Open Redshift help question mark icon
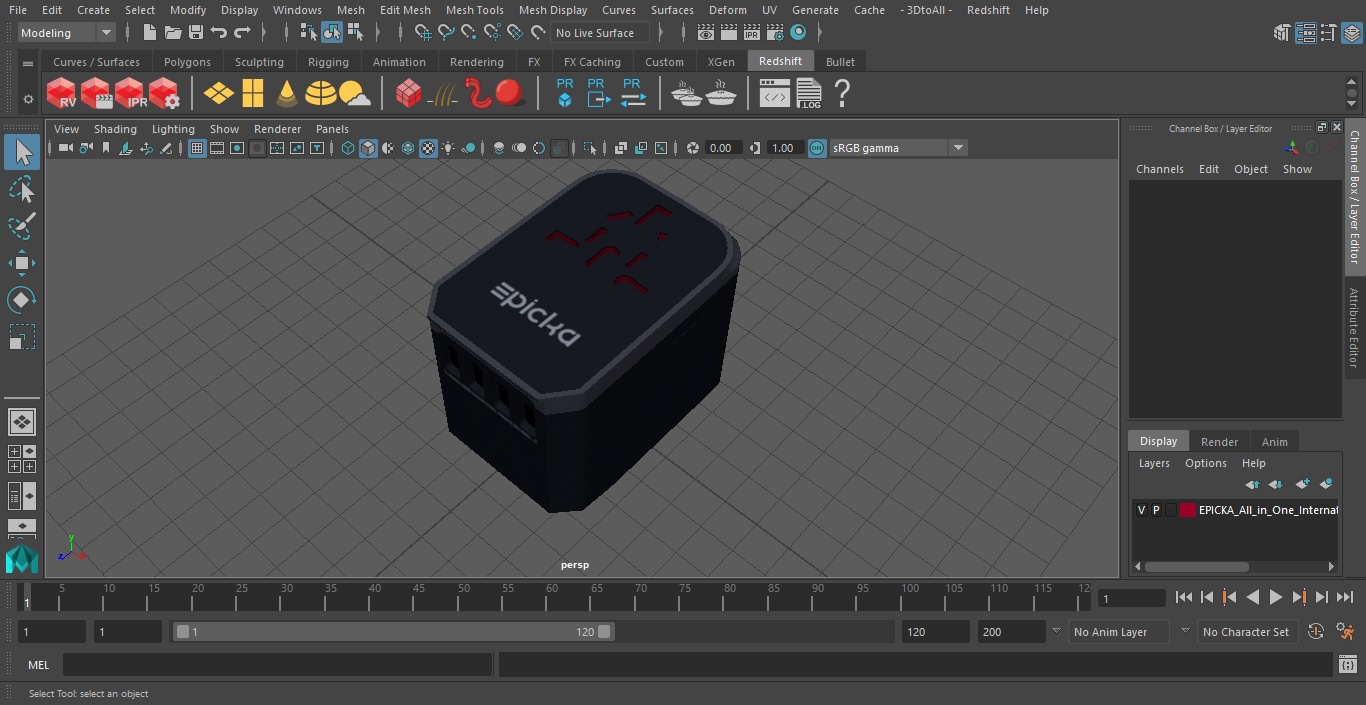The height and width of the screenshot is (705, 1366). [842, 94]
